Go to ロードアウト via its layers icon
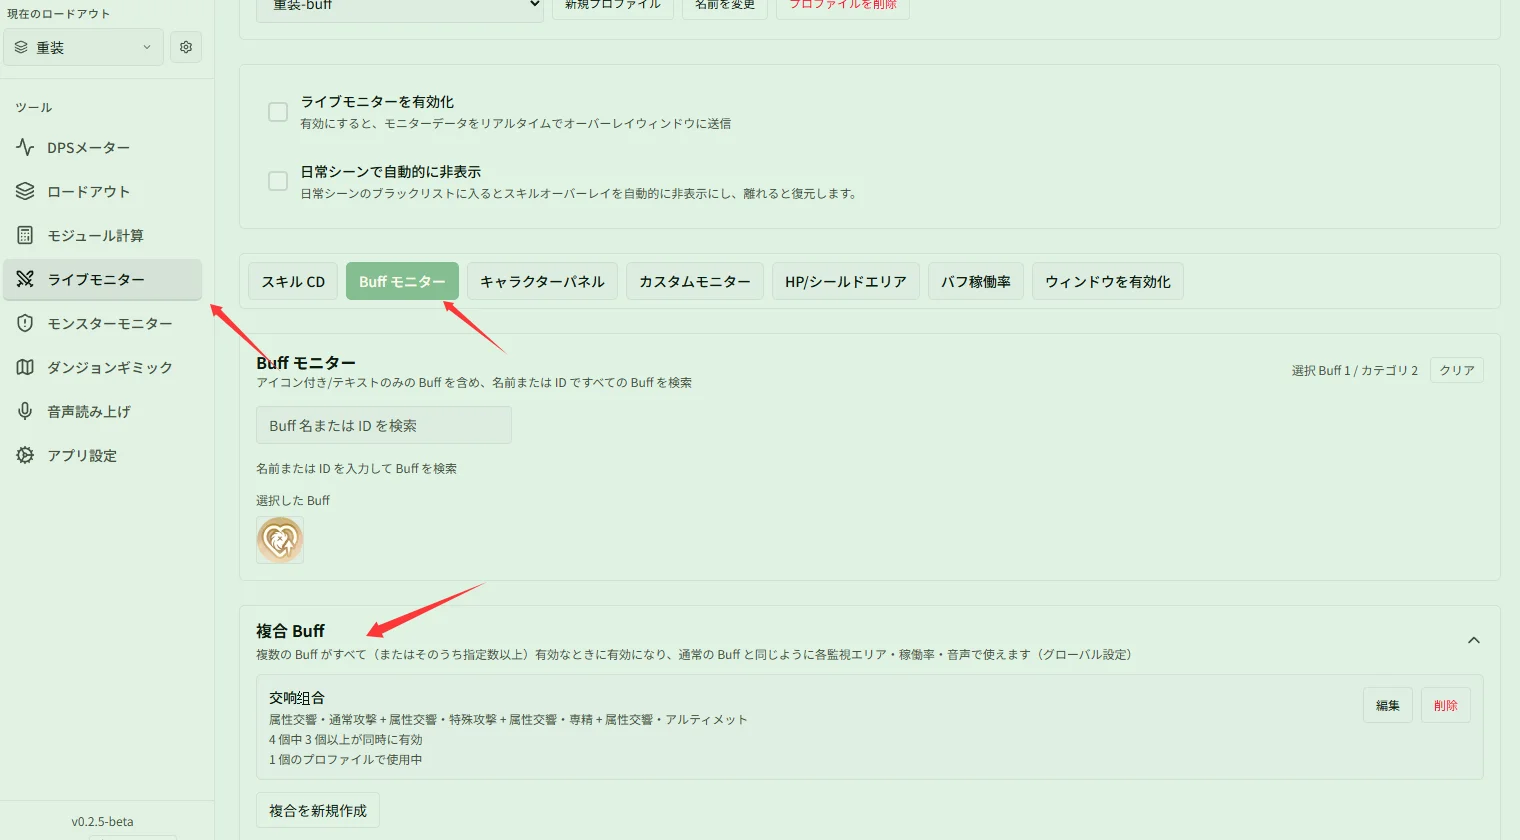Viewport: 1520px width, 840px height. click(x=25, y=191)
